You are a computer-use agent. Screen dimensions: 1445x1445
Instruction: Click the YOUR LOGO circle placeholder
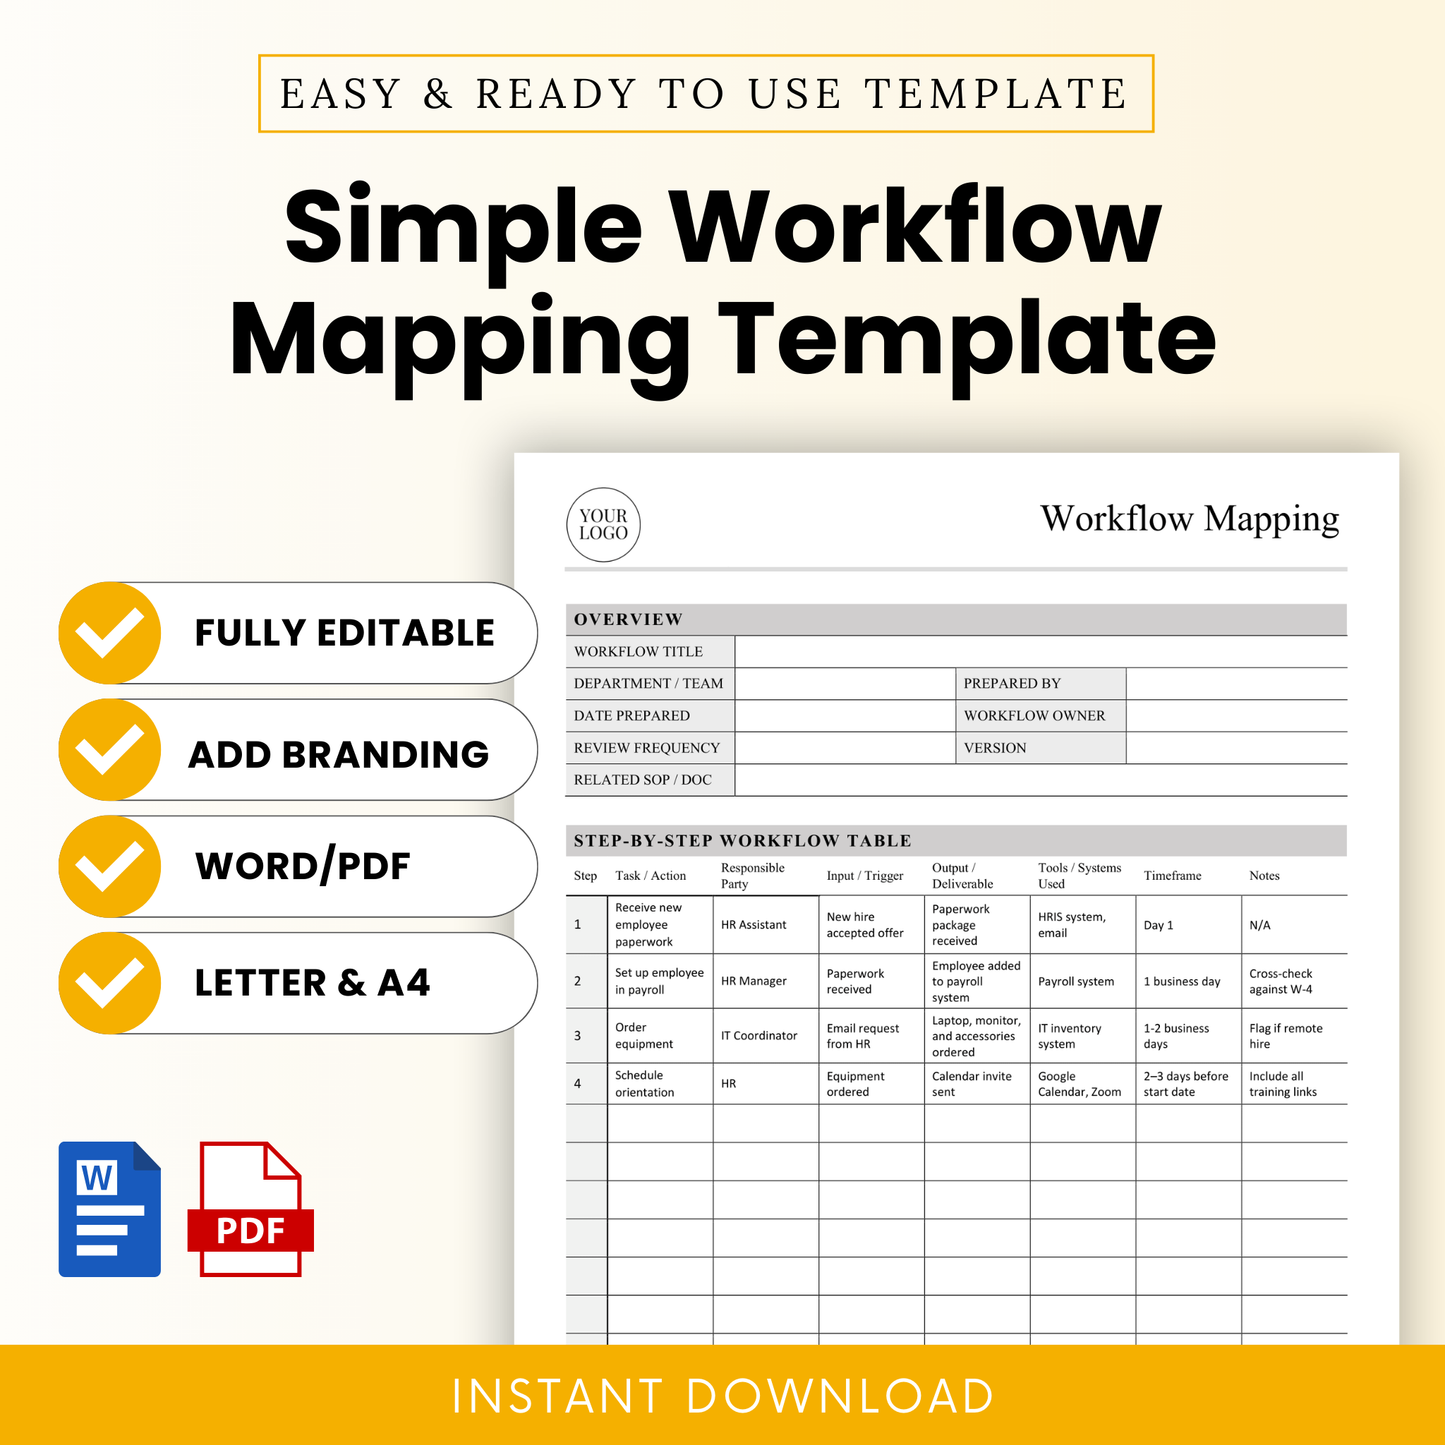(603, 525)
